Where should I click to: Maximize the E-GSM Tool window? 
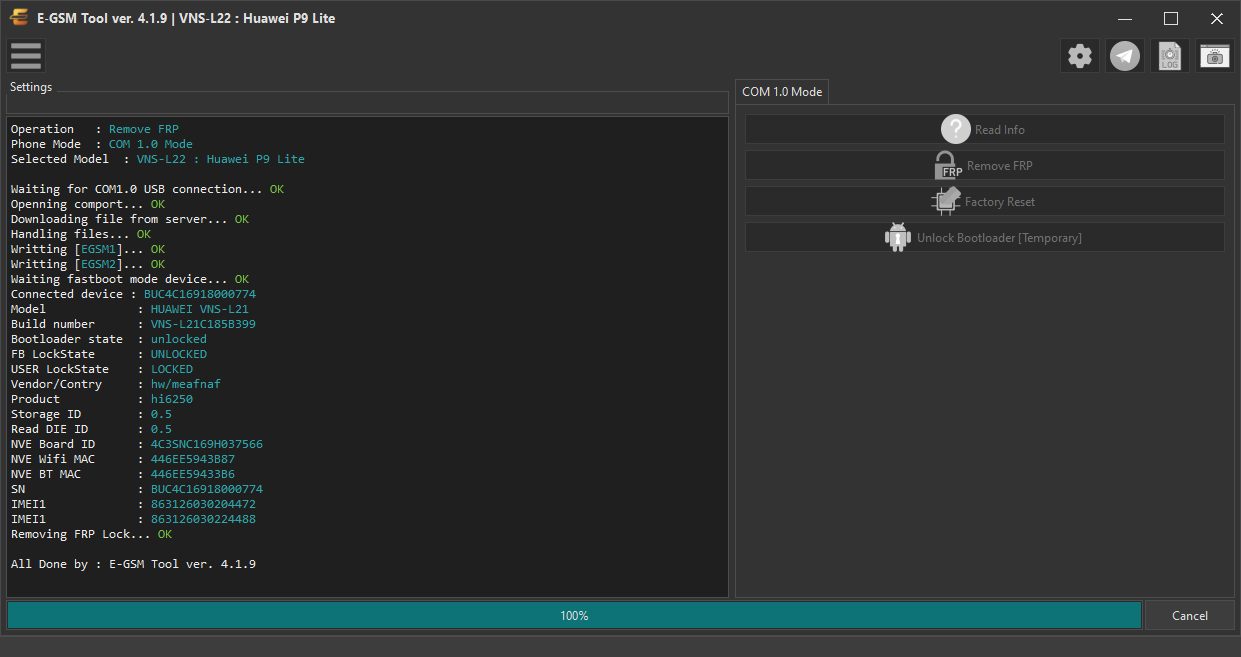(1171, 18)
